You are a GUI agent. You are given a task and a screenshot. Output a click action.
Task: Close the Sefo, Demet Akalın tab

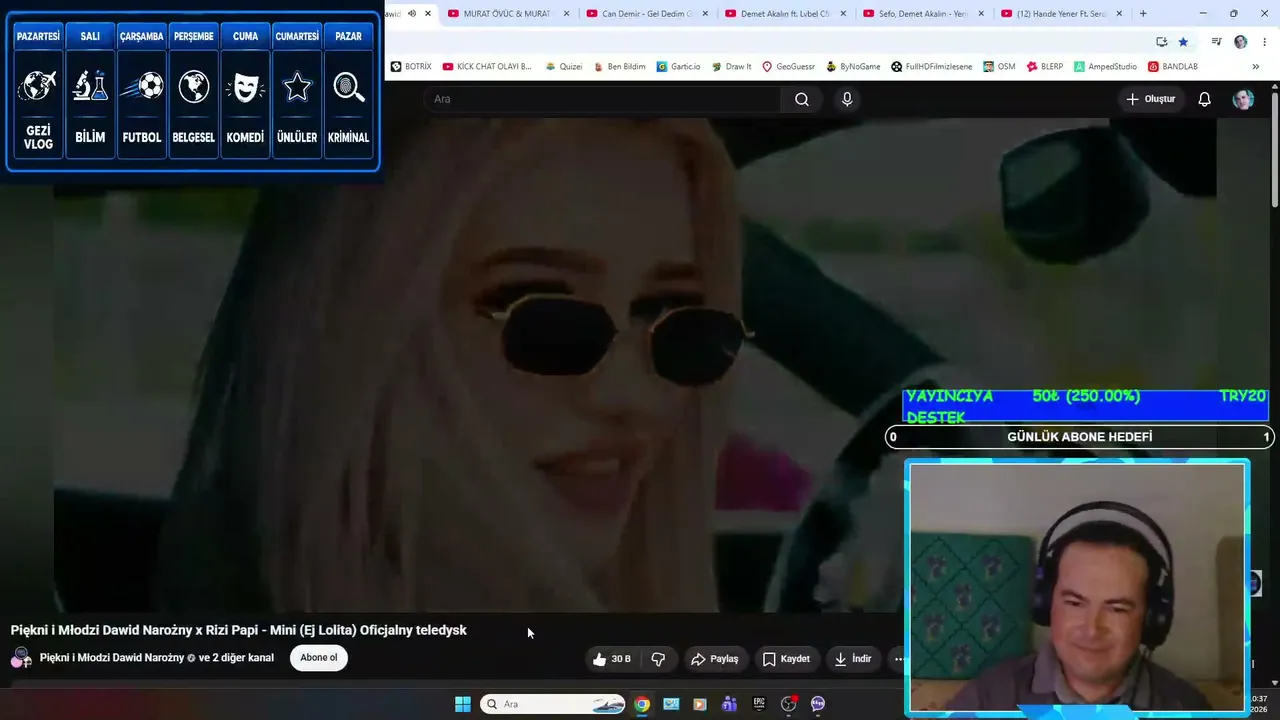tap(981, 14)
